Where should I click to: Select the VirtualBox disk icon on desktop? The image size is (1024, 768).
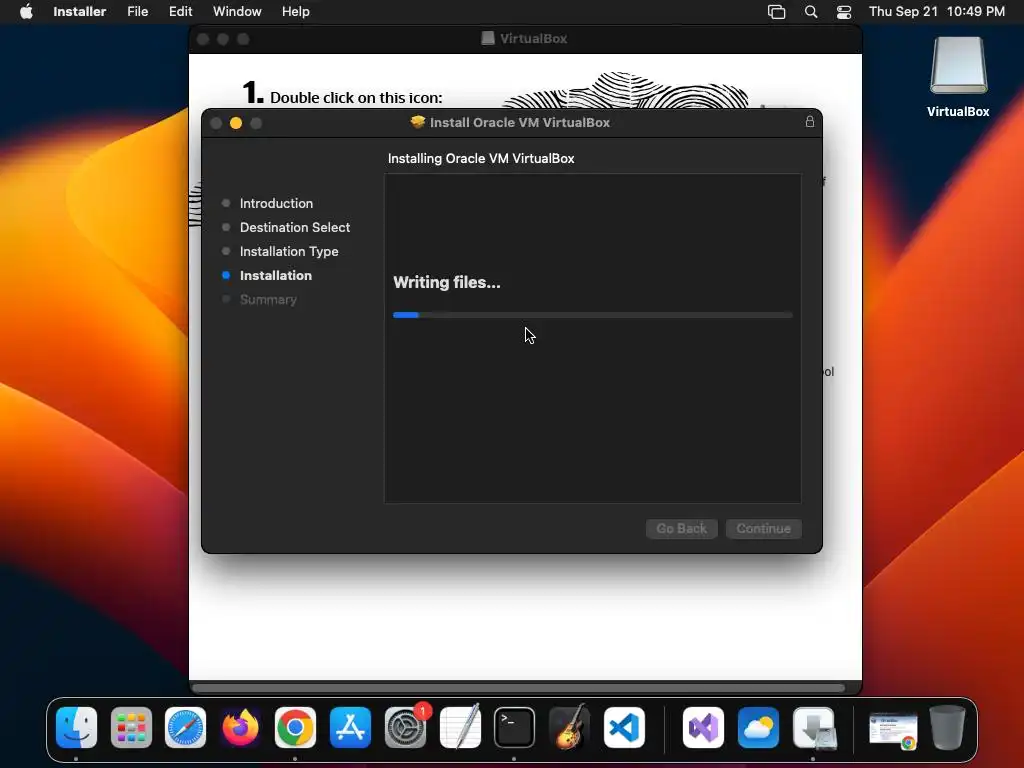pos(958,66)
